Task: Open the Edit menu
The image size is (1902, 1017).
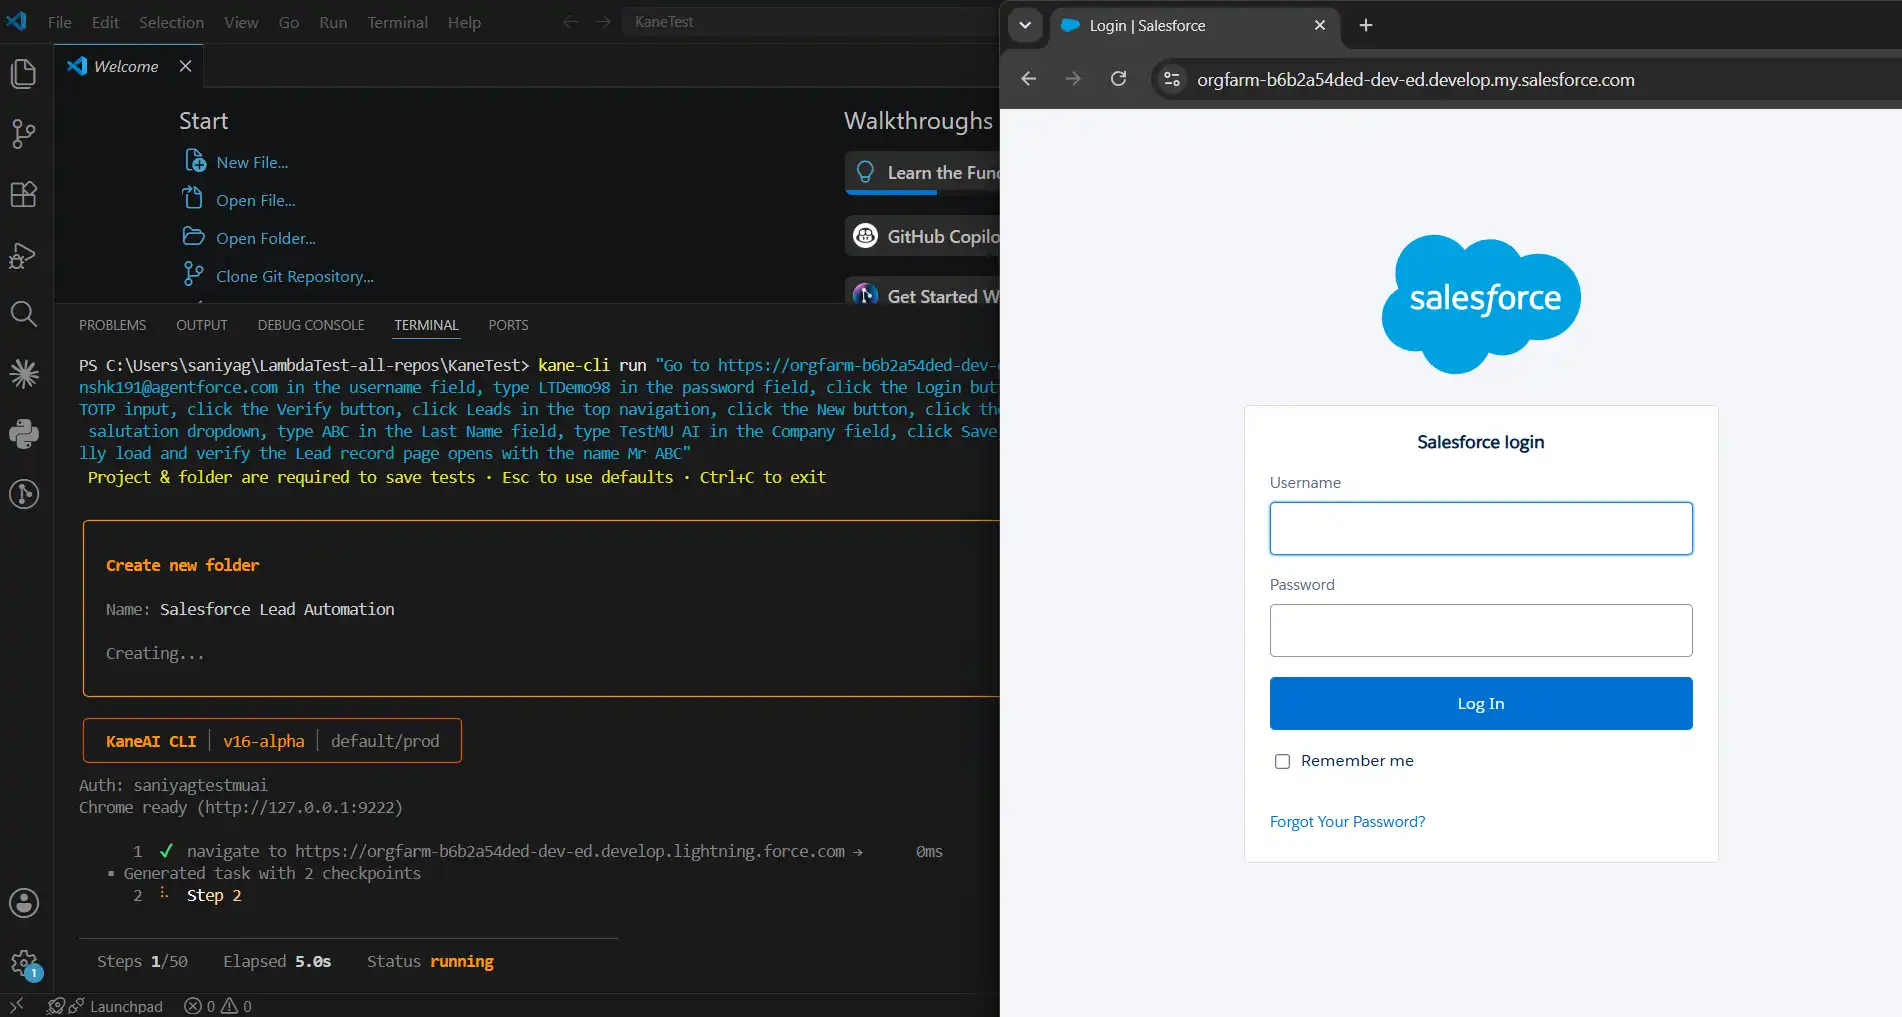Action: 105,22
